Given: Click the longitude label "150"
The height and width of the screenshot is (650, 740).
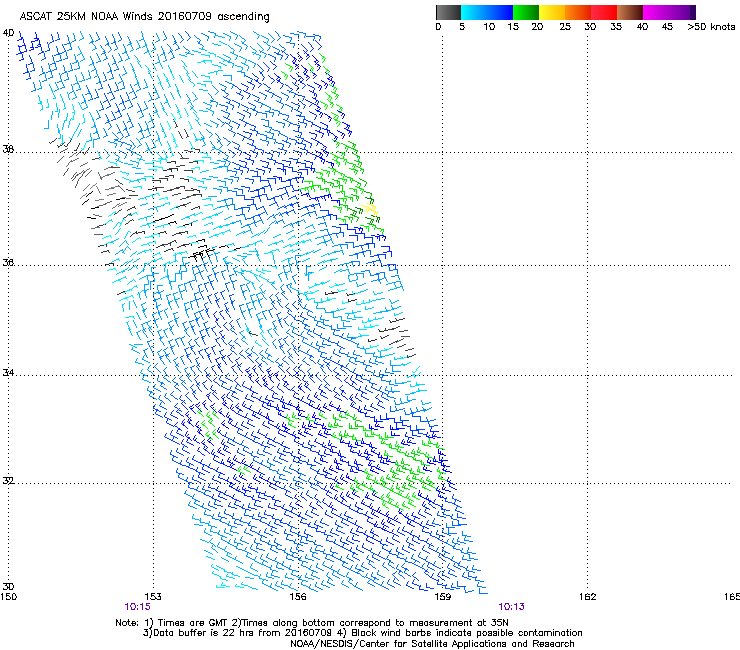Looking at the screenshot, I should [x=9, y=597].
